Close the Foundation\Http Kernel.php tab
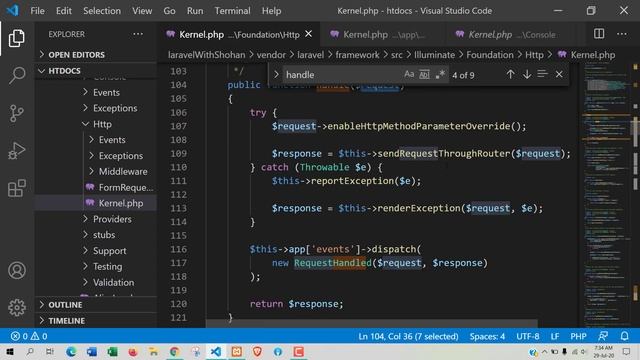This screenshot has height=360, width=640. click(x=309, y=34)
